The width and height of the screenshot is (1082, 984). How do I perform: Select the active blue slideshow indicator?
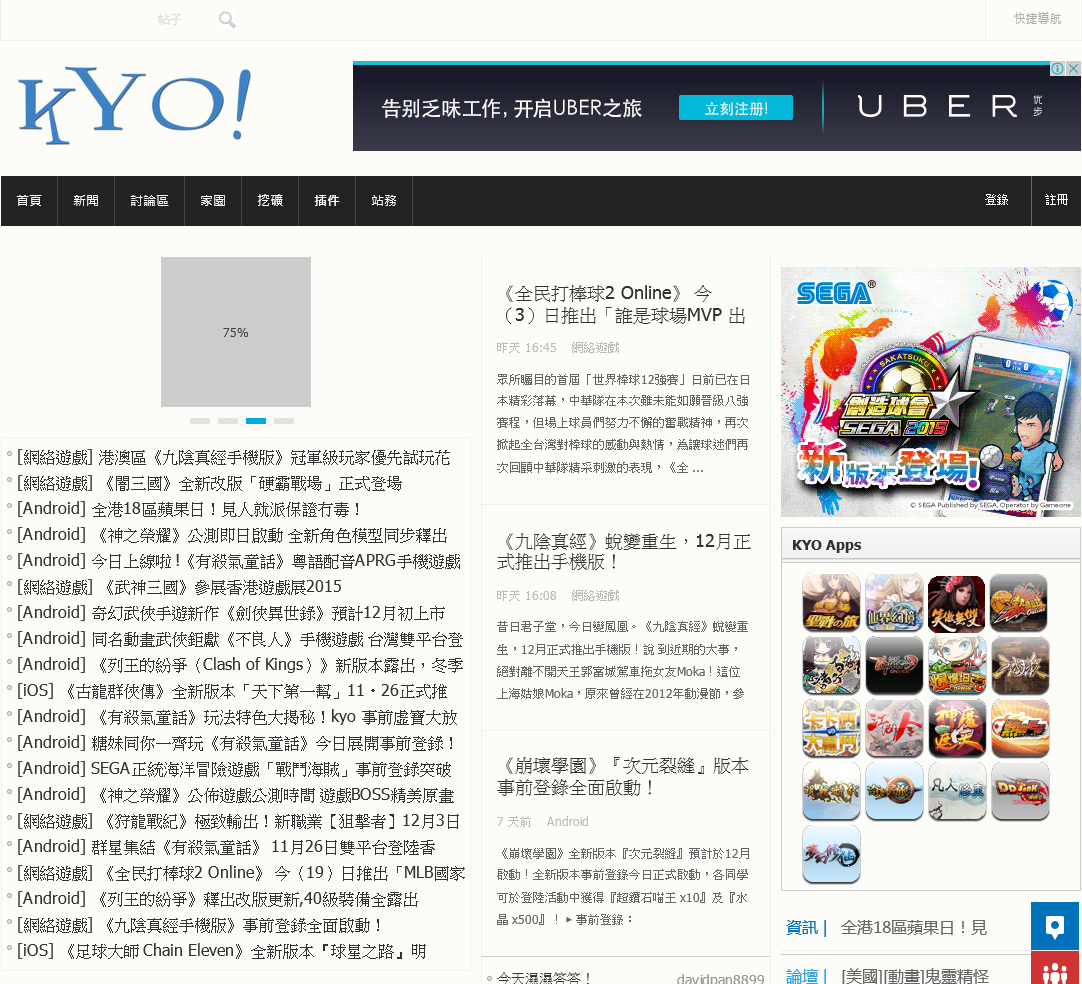(256, 421)
